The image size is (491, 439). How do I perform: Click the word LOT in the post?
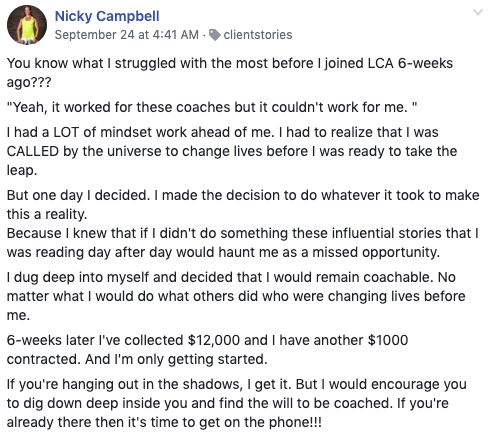(66, 132)
